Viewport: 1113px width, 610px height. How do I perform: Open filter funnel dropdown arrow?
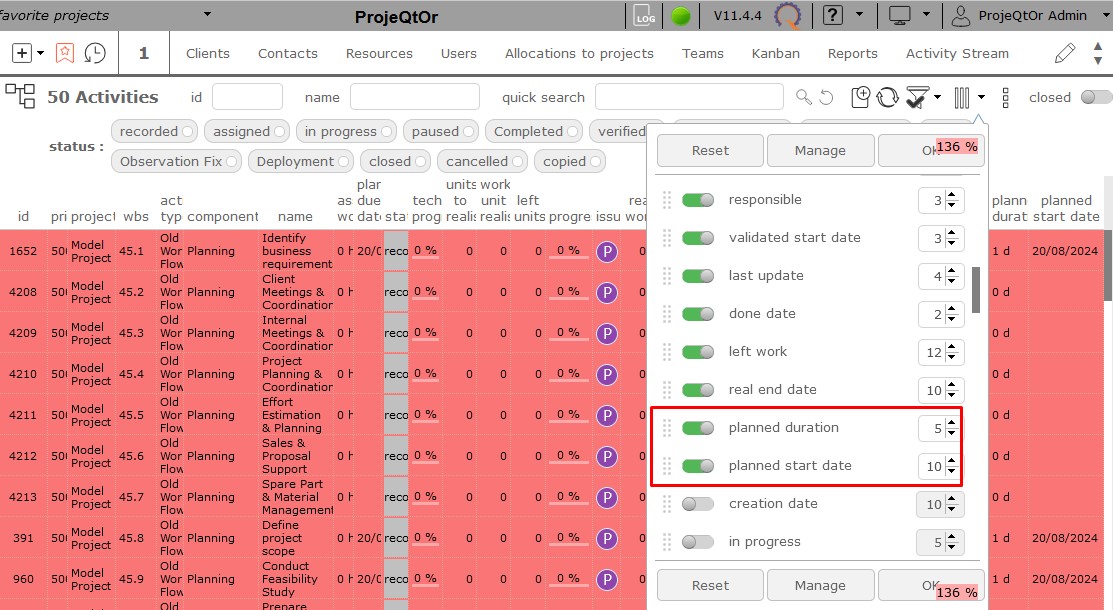click(x=937, y=97)
